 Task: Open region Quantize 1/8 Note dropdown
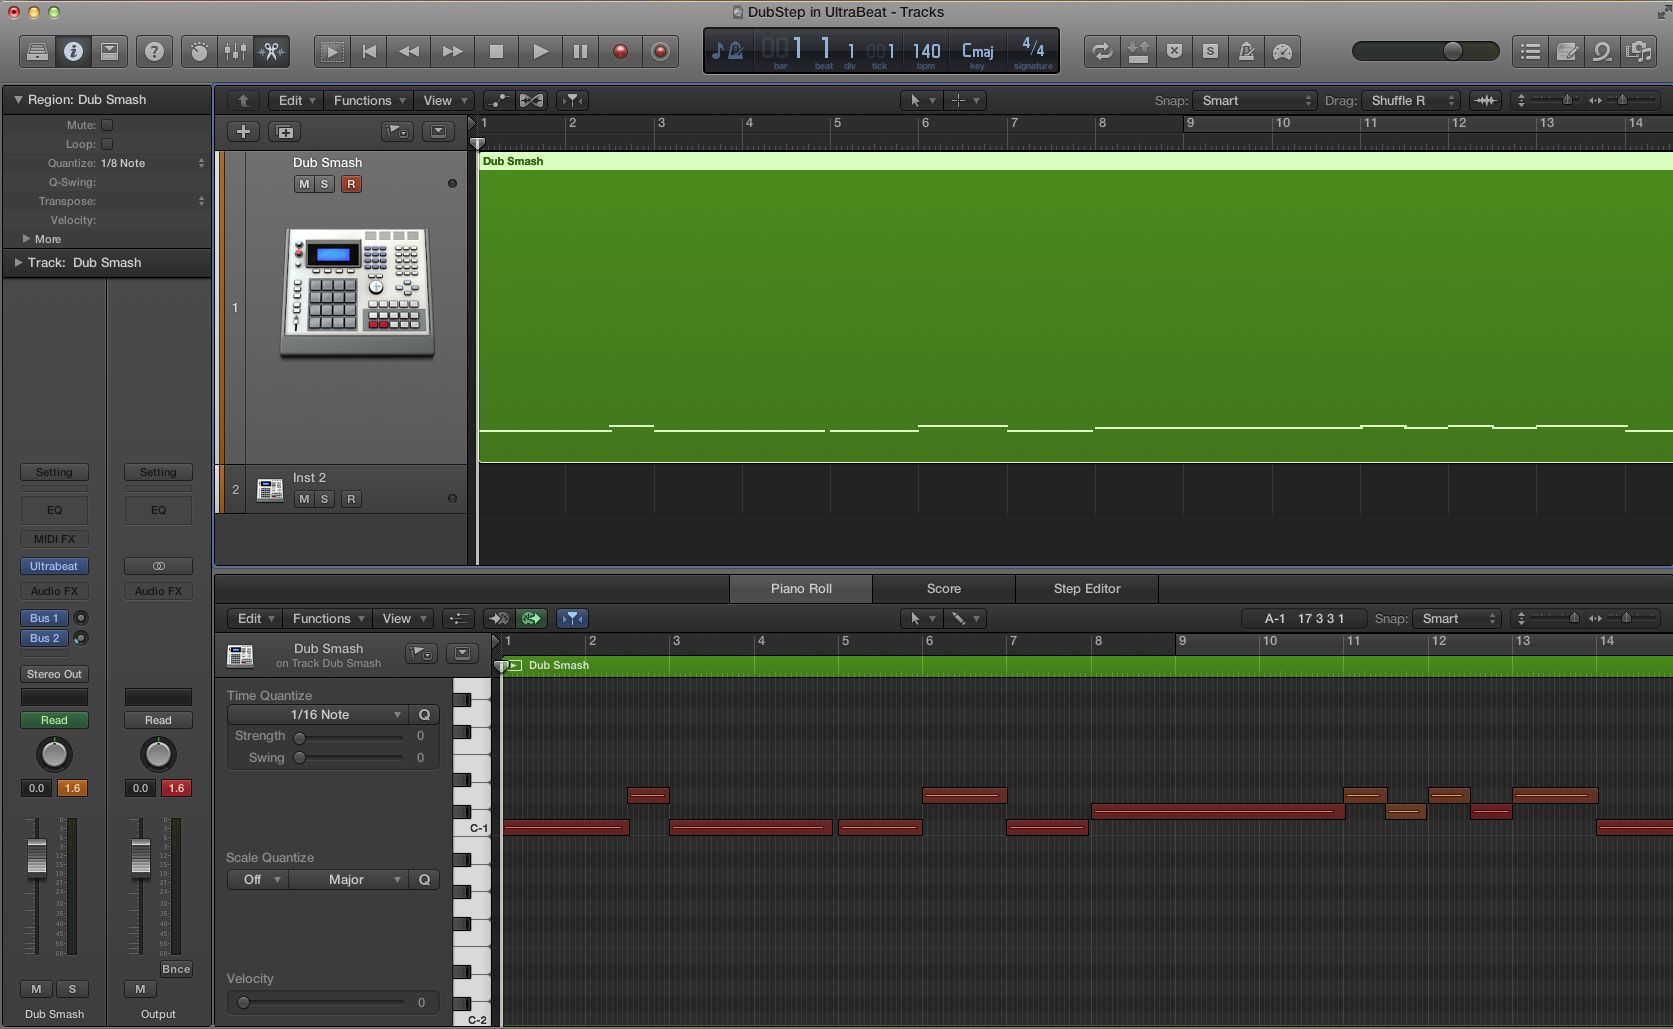[152, 163]
